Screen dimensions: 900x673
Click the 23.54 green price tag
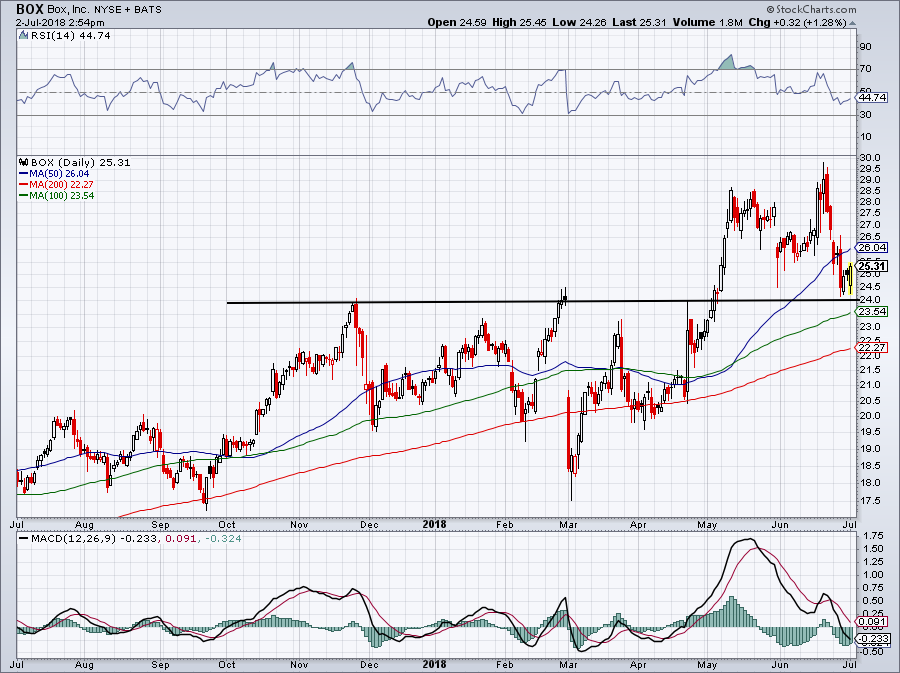click(x=873, y=312)
